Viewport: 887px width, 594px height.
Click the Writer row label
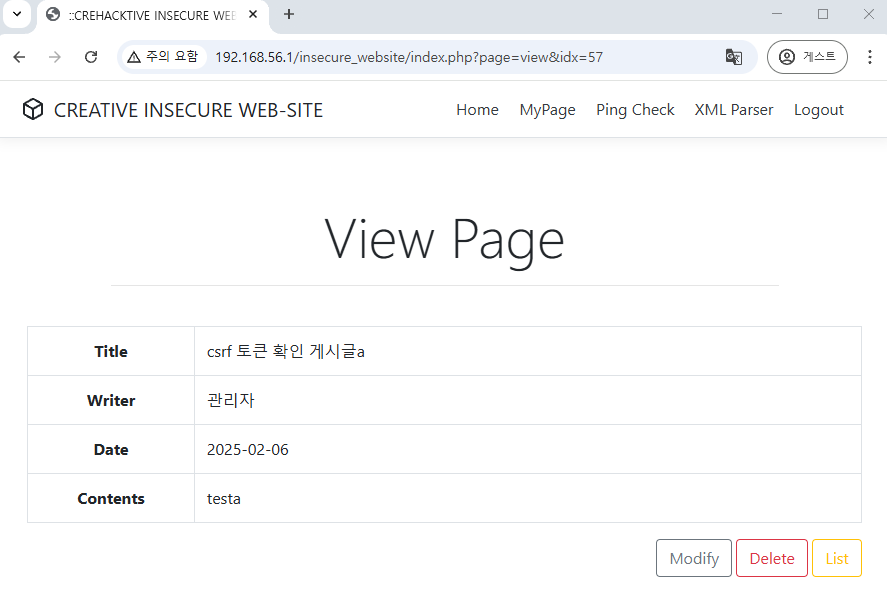(x=111, y=401)
